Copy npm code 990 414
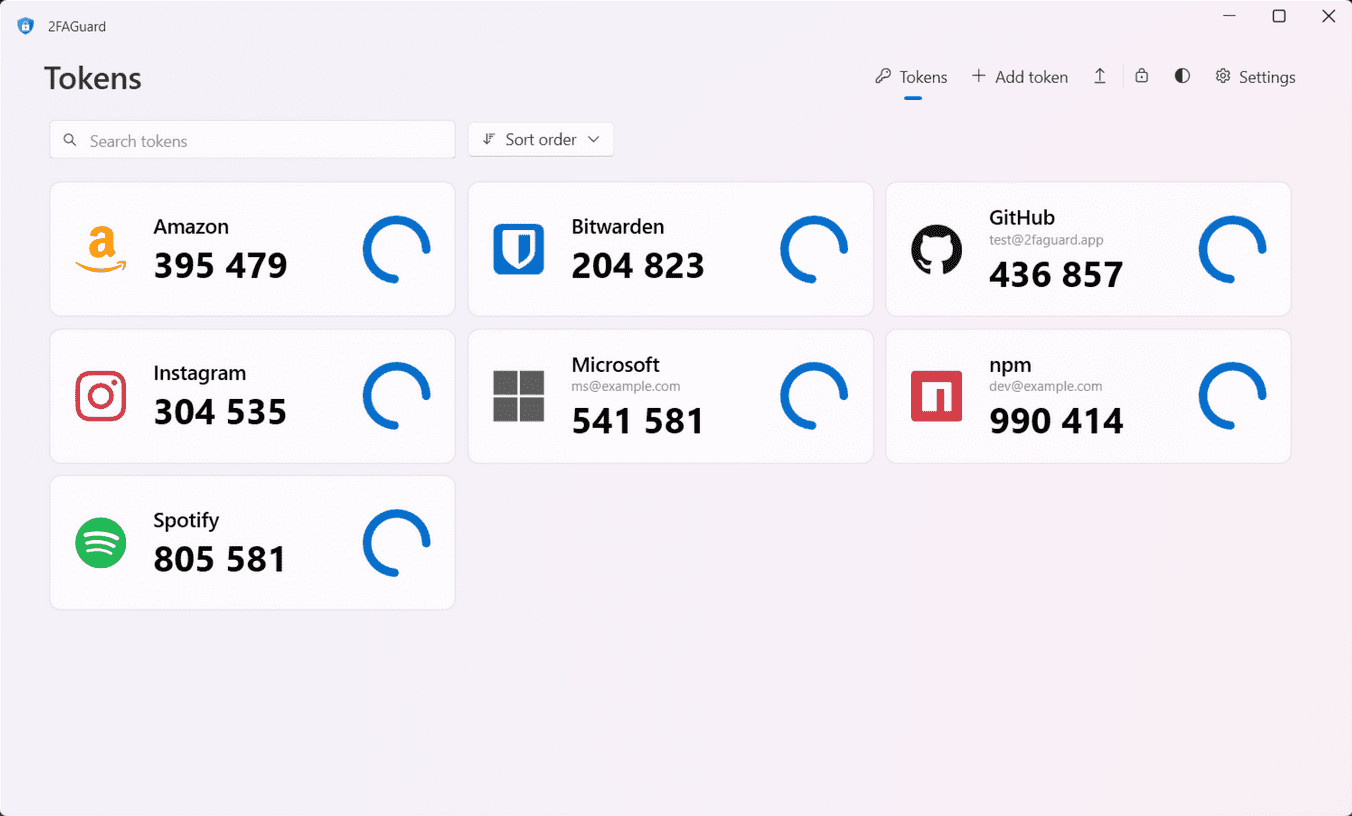Screen dimensions: 1352x816 1056,421
